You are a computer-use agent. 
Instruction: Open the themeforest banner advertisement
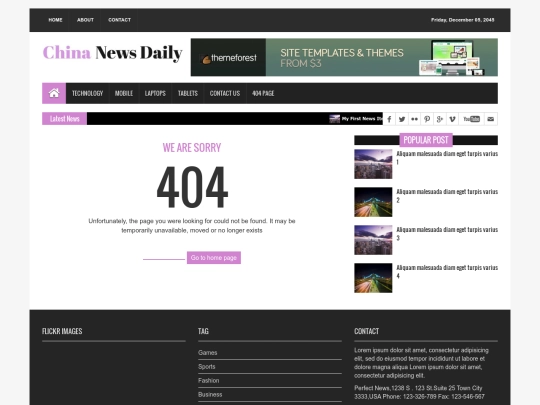(x=344, y=57)
